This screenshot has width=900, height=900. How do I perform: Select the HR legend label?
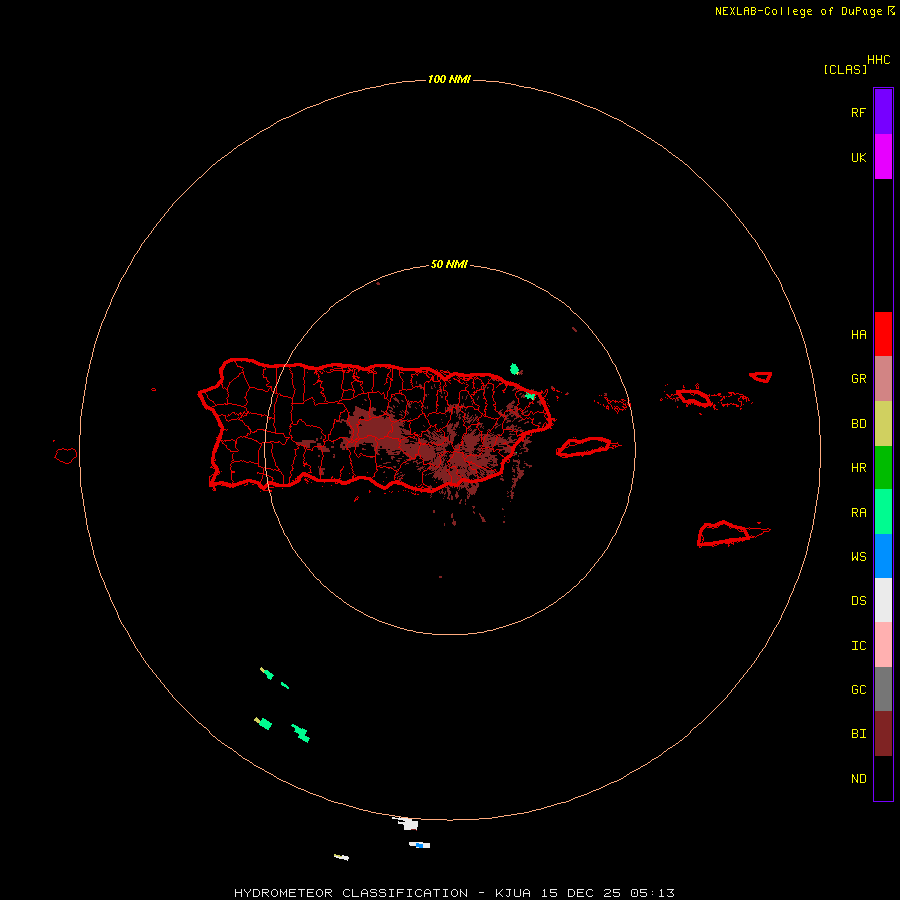(x=858, y=468)
